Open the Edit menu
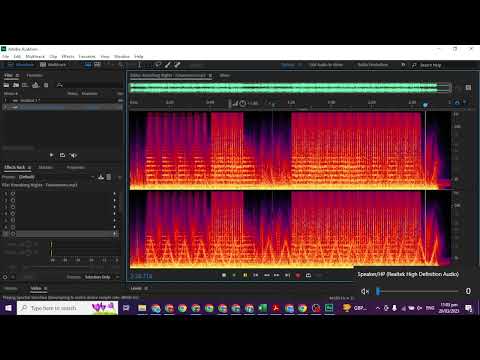 tap(17, 56)
